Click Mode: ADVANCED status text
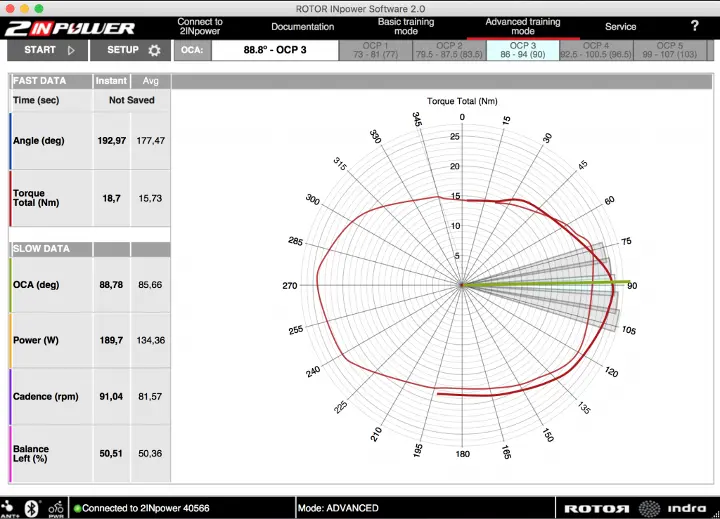The image size is (720, 519). coord(338,508)
